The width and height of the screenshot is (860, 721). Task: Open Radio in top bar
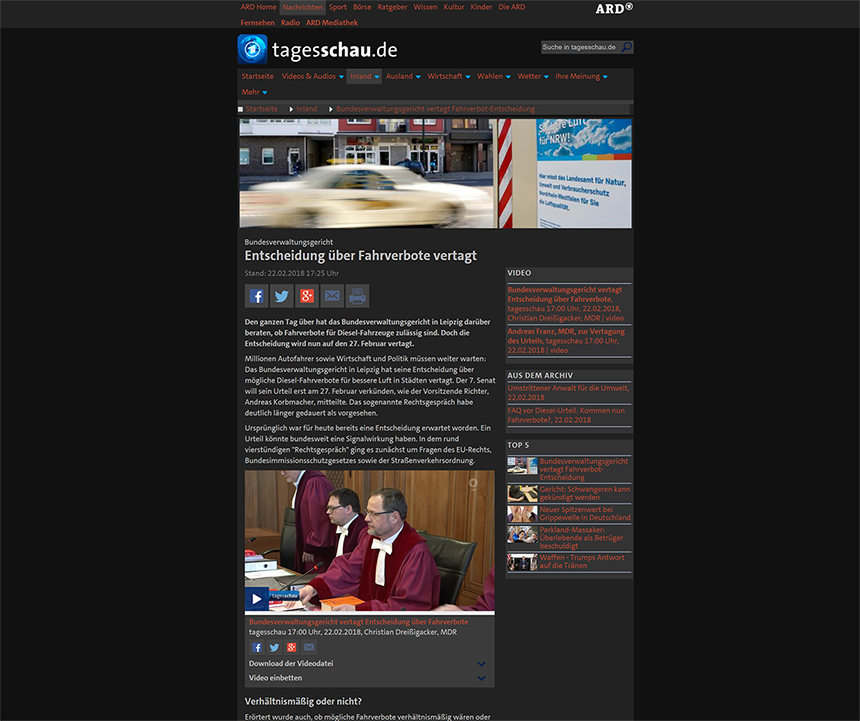(x=290, y=22)
